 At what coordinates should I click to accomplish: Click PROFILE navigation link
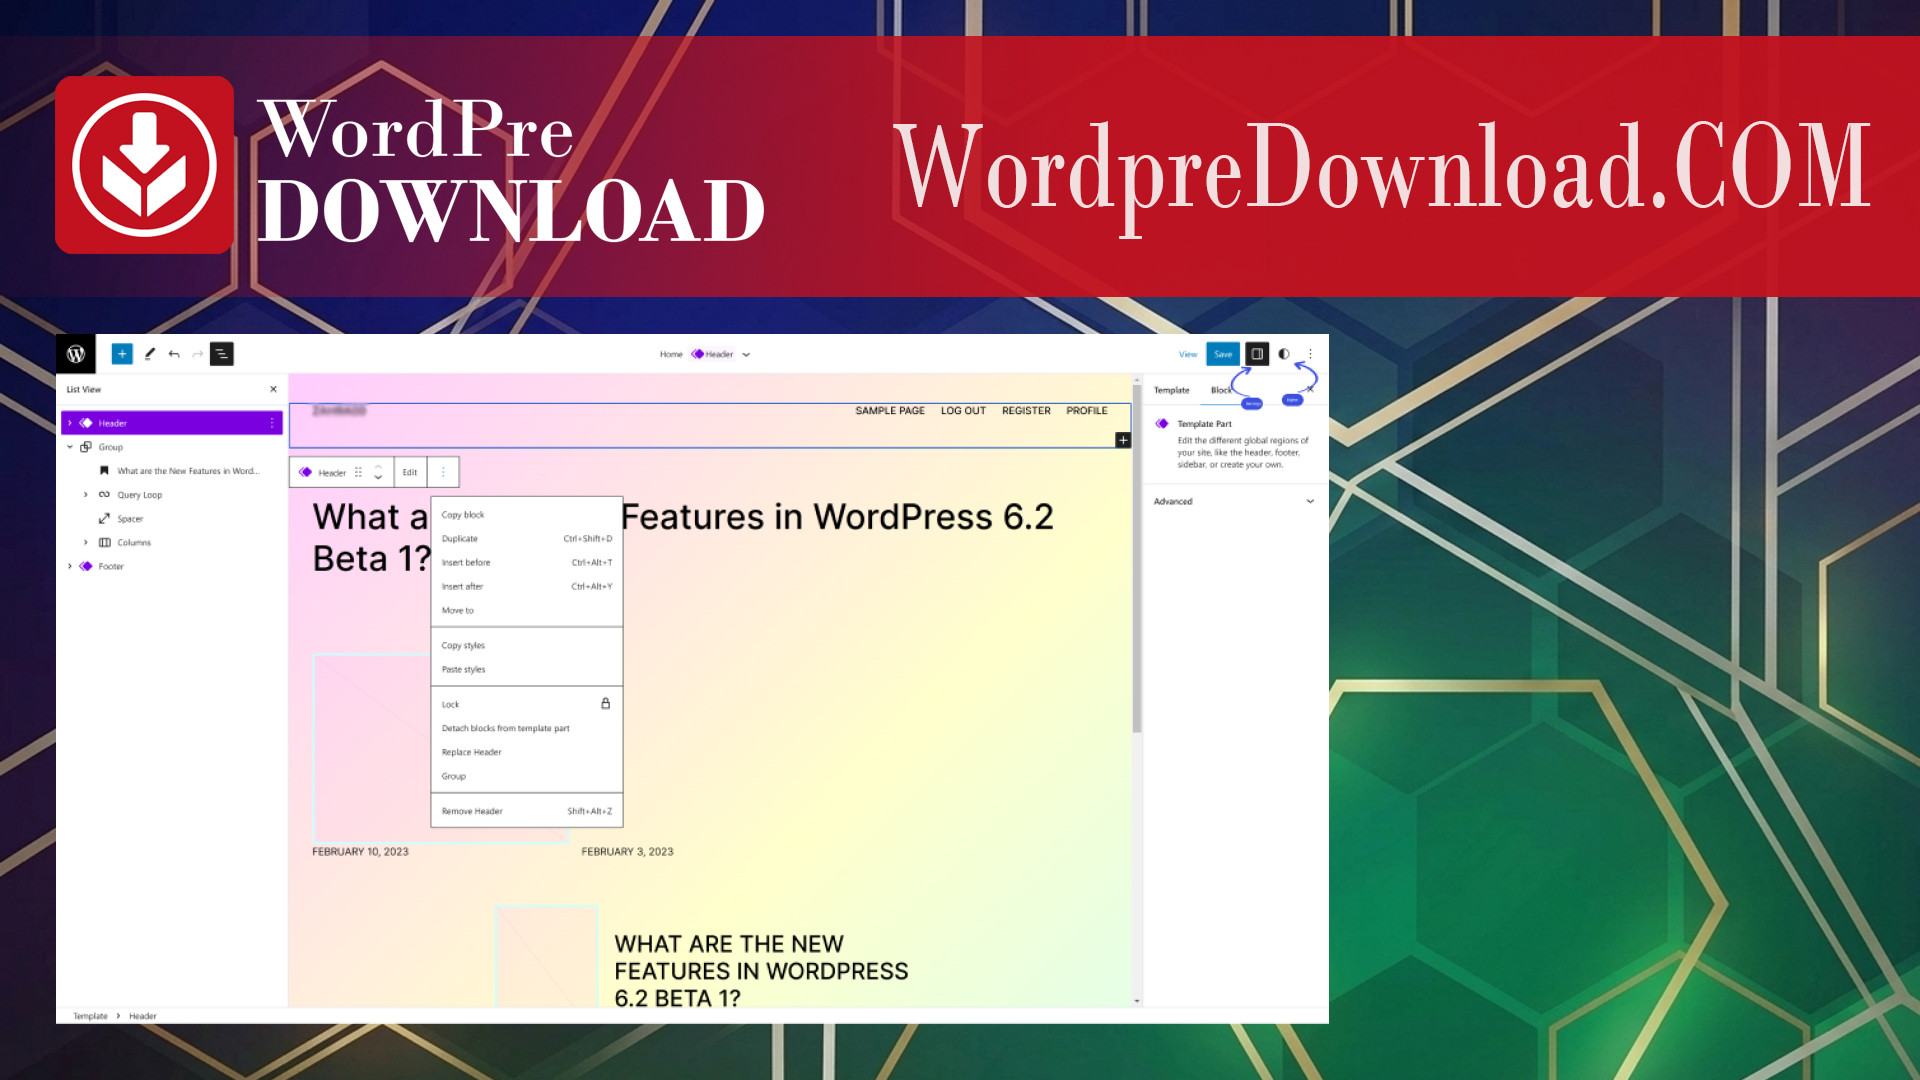(1087, 411)
